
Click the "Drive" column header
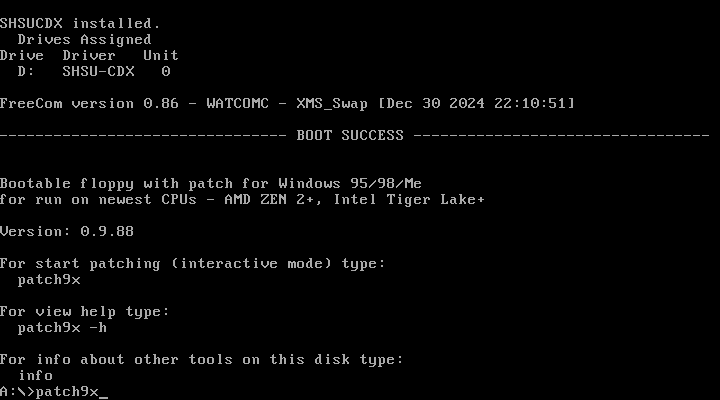22,55
